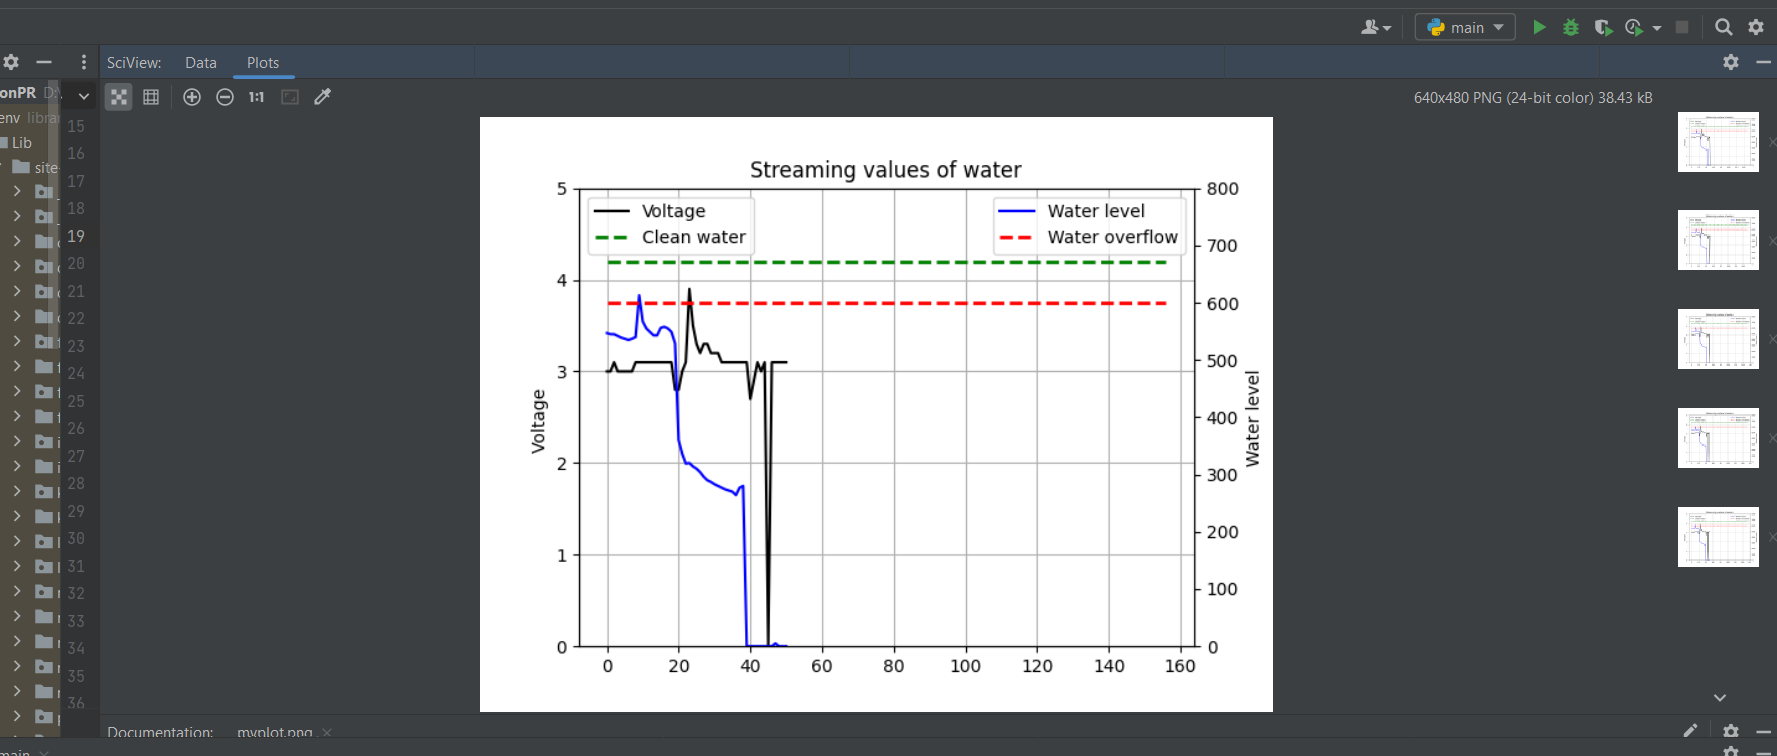Screen dimensions: 1777x756
Task: Start debugging with the bug icon
Action: [1571, 27]
